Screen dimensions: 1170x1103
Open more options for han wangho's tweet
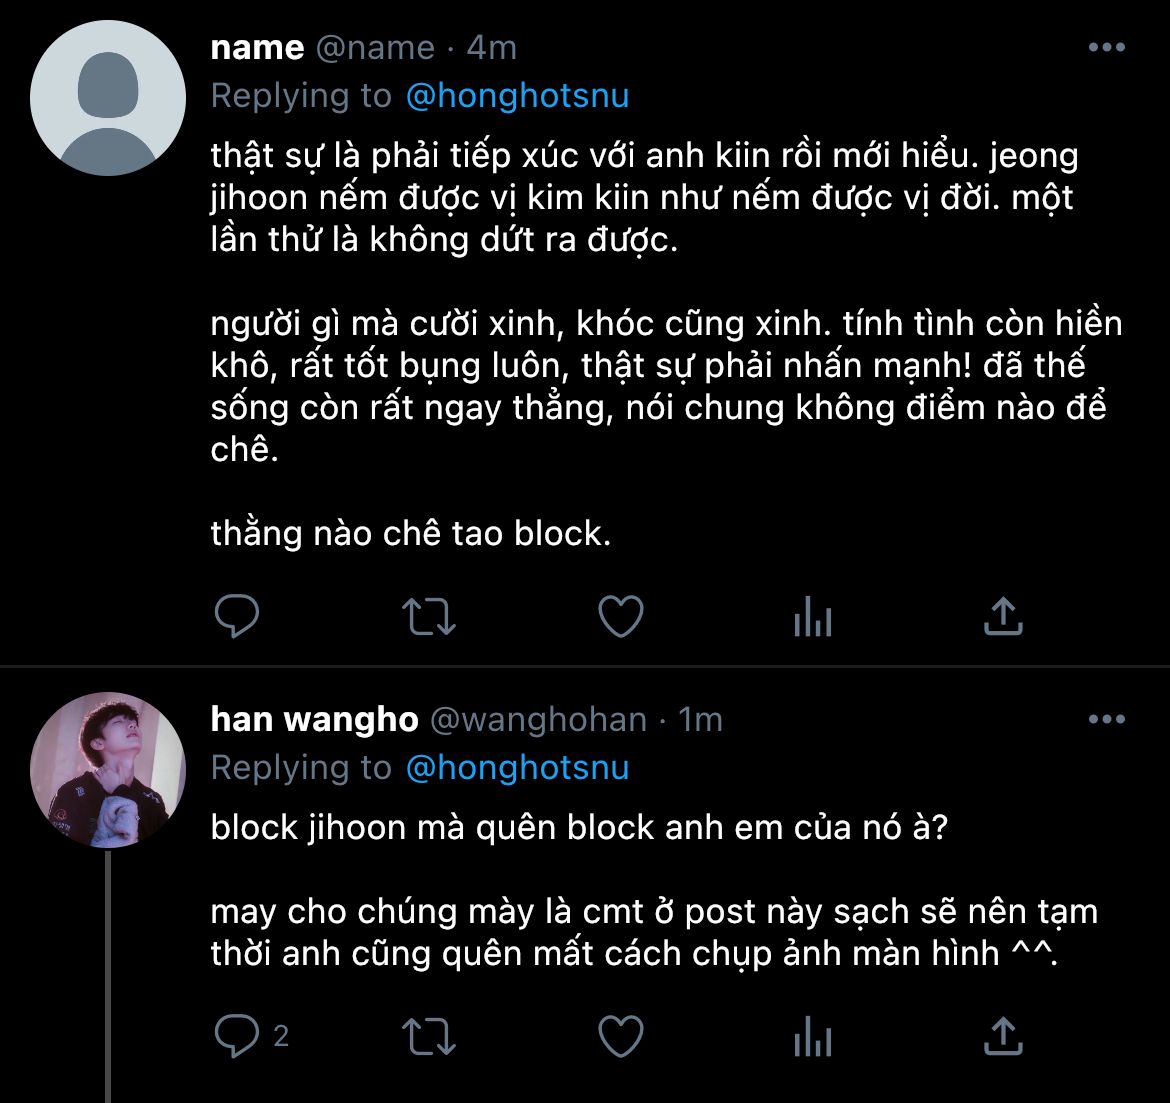[x=1106, y=720]
